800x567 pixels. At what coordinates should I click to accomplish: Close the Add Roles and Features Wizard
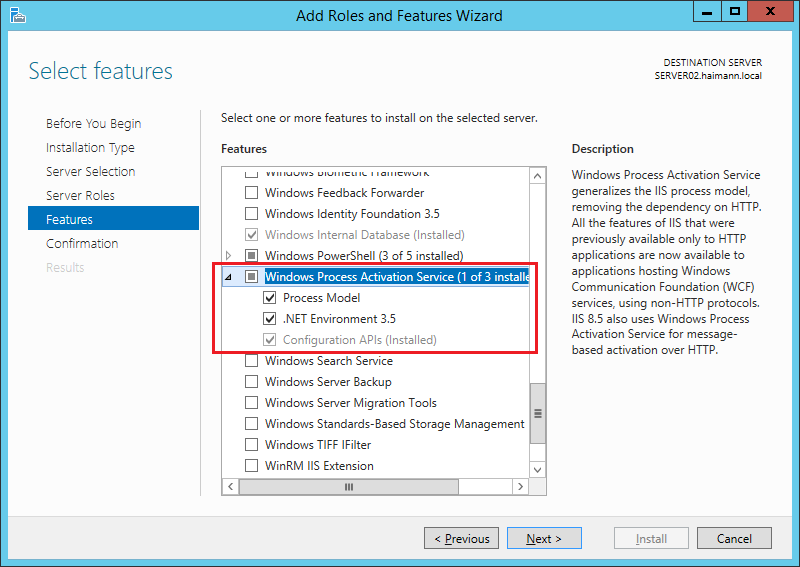[770, 11]
